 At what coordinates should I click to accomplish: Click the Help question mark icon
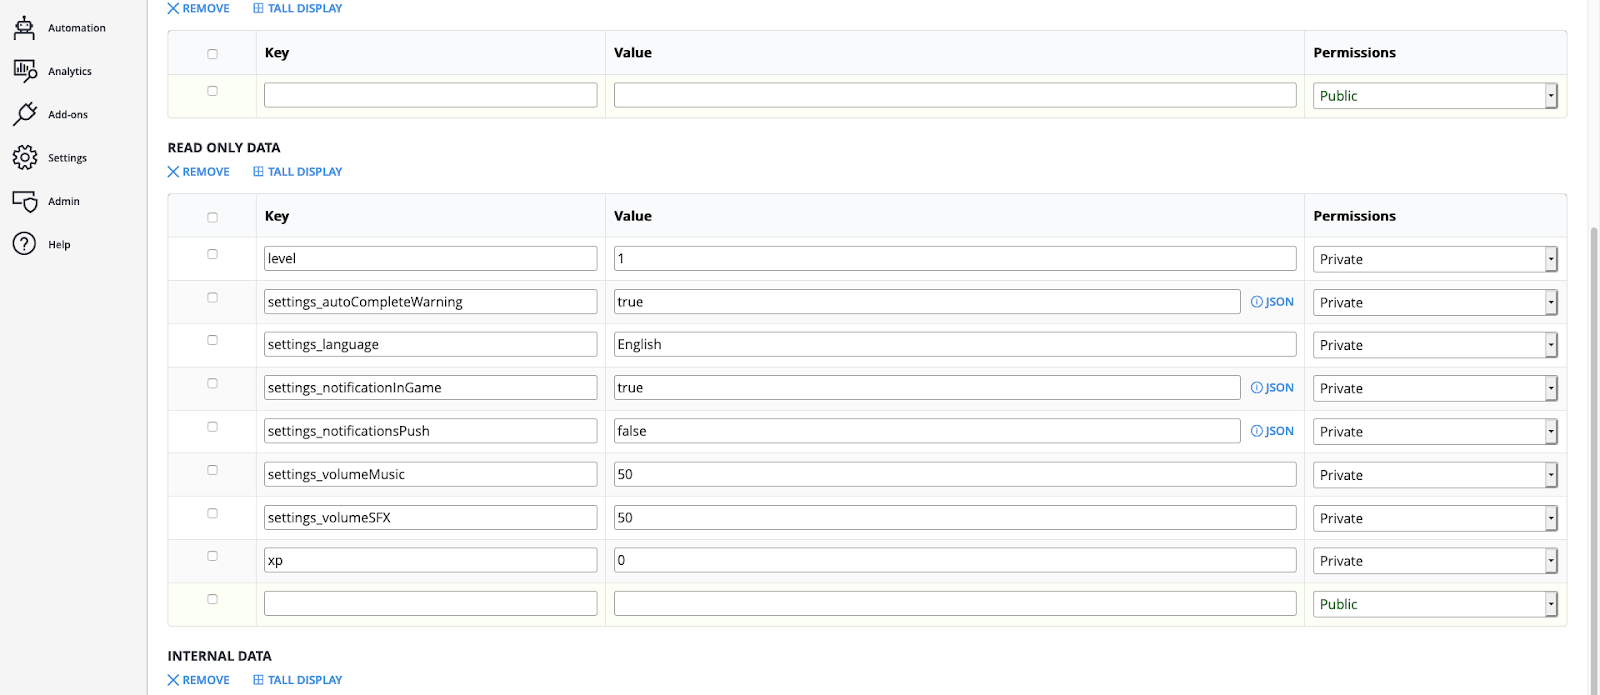pyautogui.click(x=24, y=244)
